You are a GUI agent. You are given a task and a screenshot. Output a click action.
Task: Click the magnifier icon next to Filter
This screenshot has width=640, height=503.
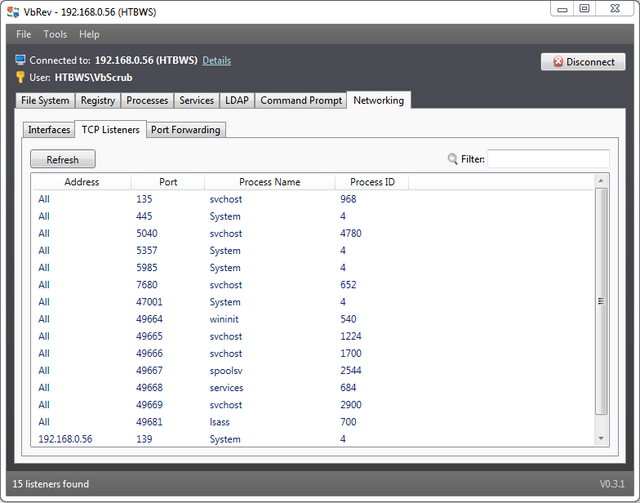[x=452, y=159]
